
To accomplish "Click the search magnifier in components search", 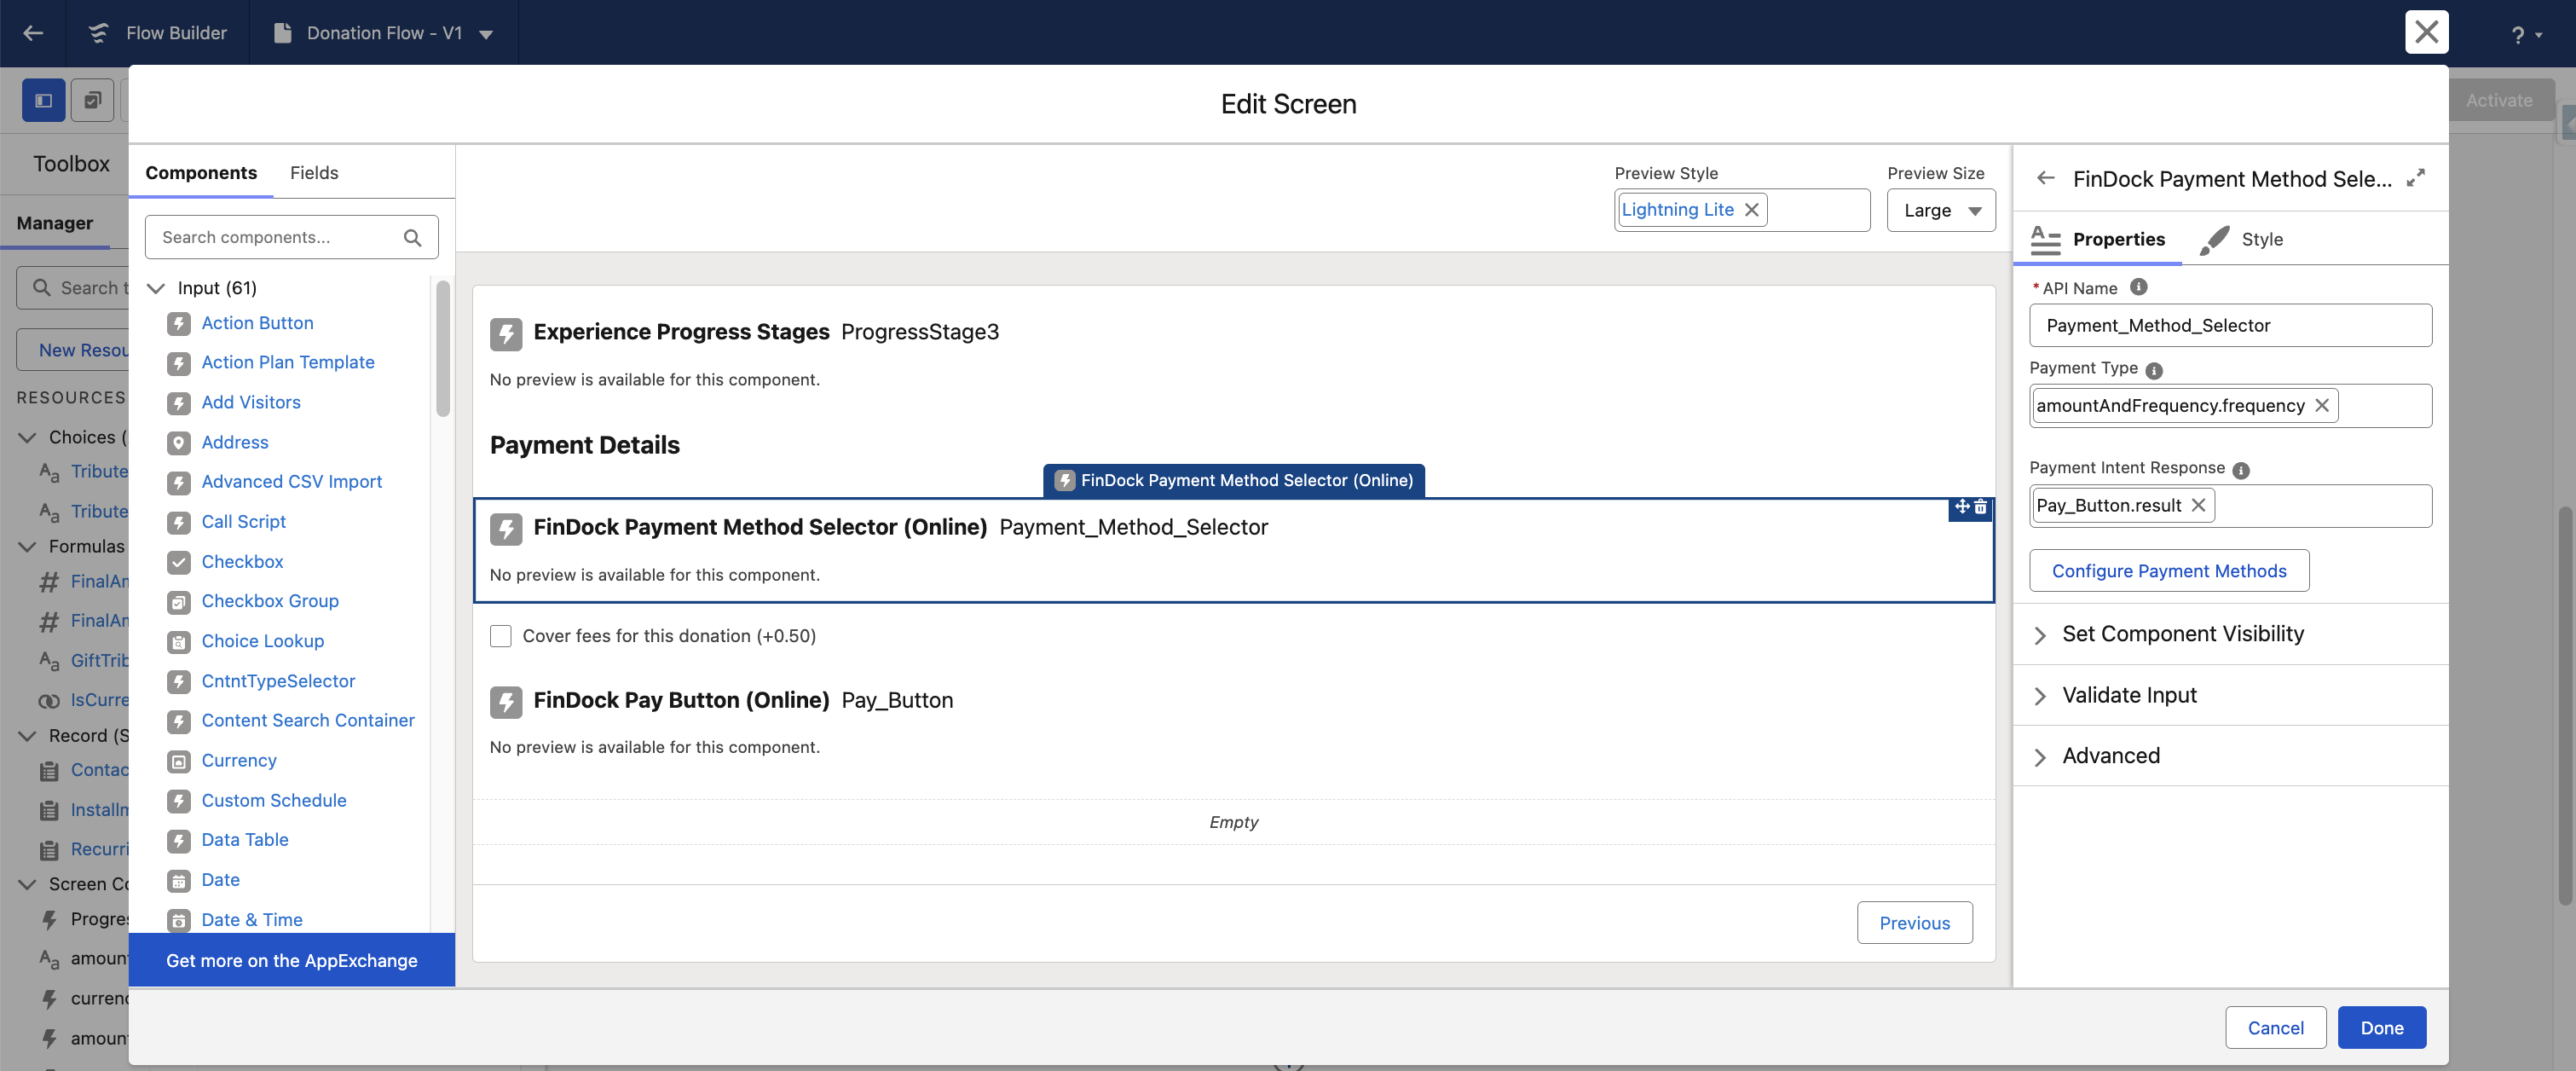I will (412, 238).
